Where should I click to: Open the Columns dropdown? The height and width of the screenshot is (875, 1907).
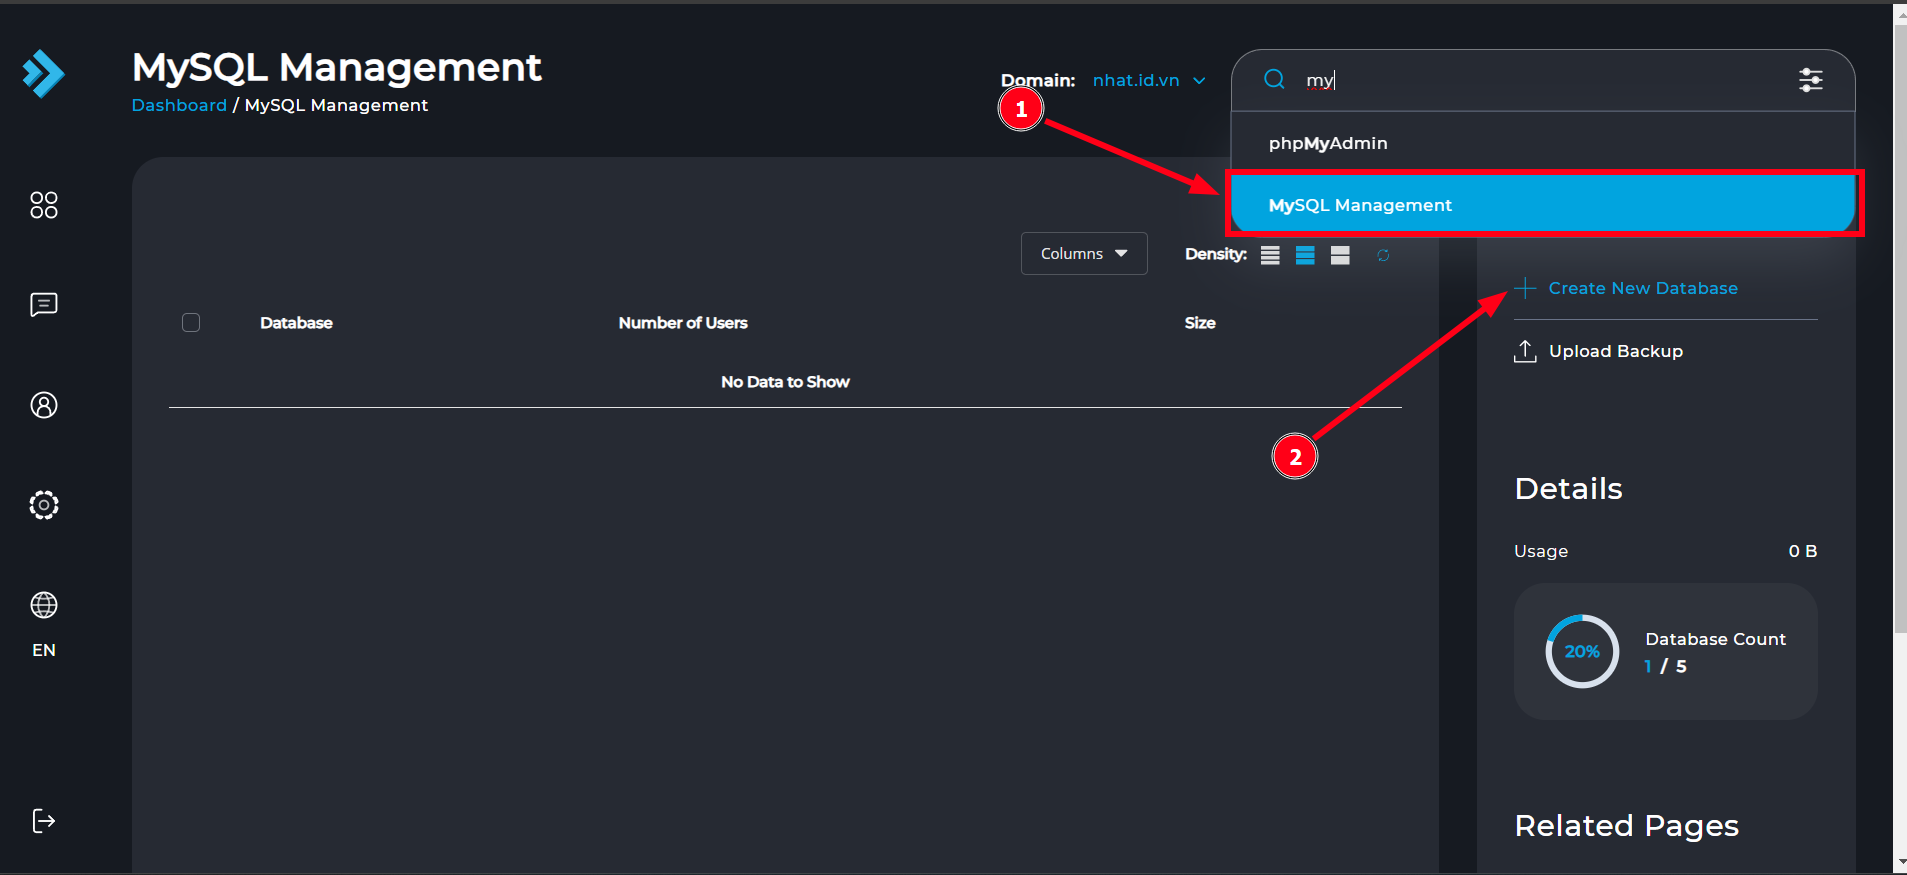(1084, 254)
